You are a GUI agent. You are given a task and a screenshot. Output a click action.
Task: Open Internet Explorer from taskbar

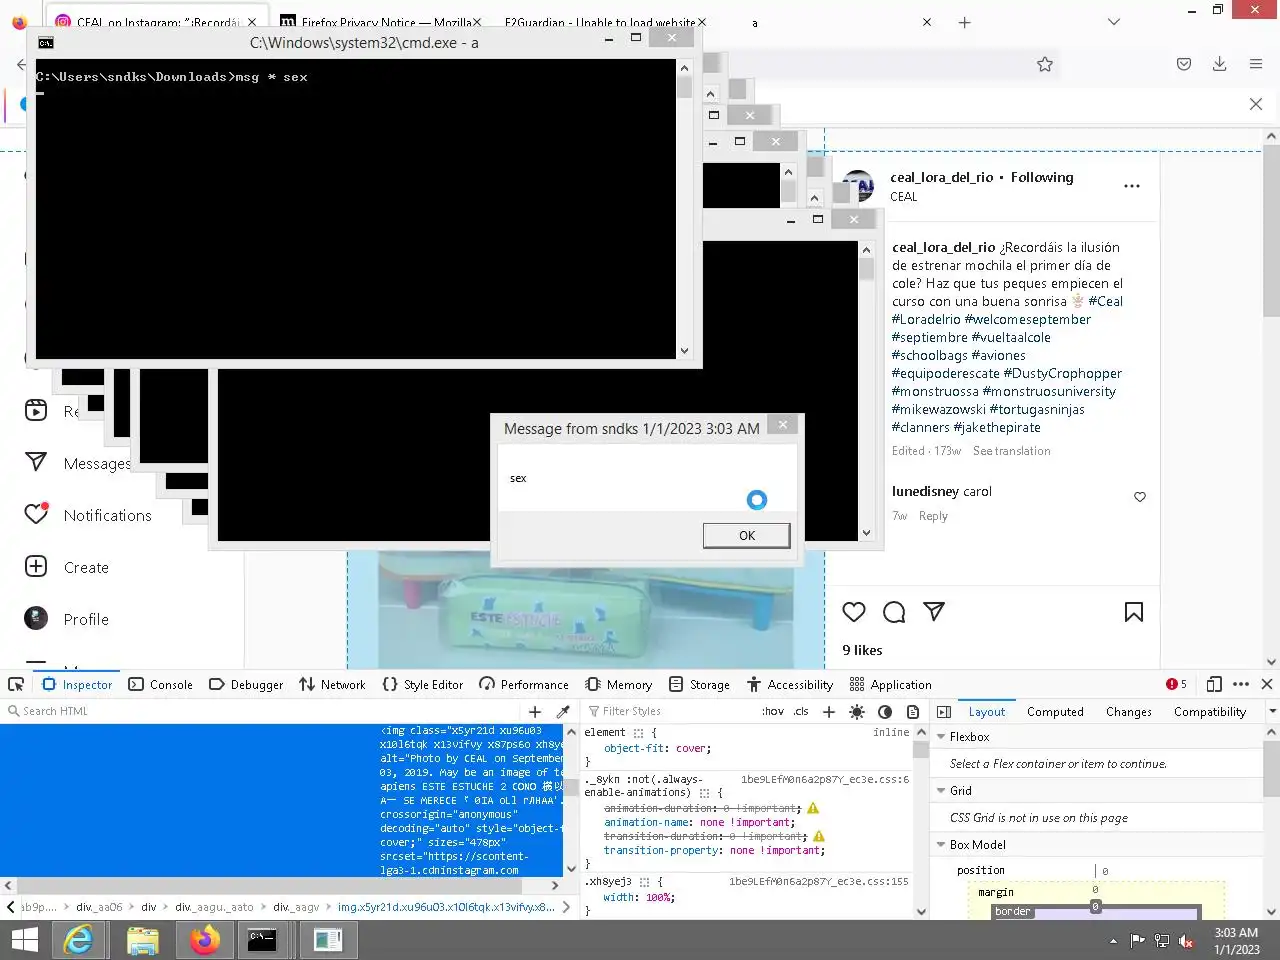pos(78,940)
